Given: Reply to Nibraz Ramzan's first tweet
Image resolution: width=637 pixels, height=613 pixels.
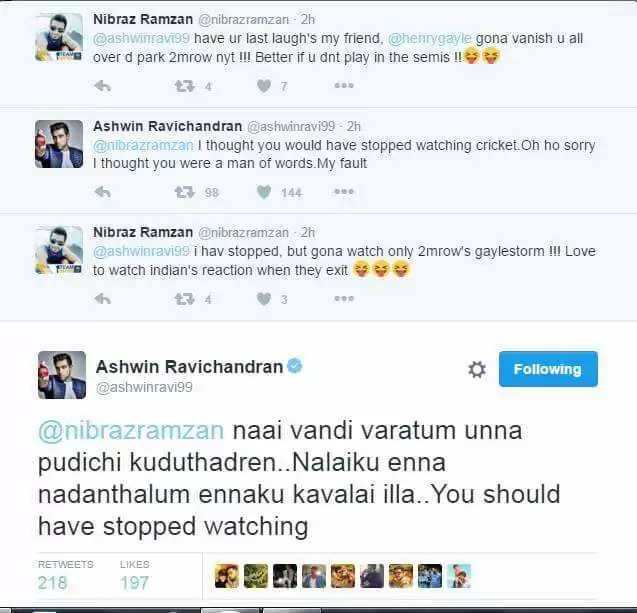Looking at the screenshot, I should pyautogui.click(x=102, y=86).
